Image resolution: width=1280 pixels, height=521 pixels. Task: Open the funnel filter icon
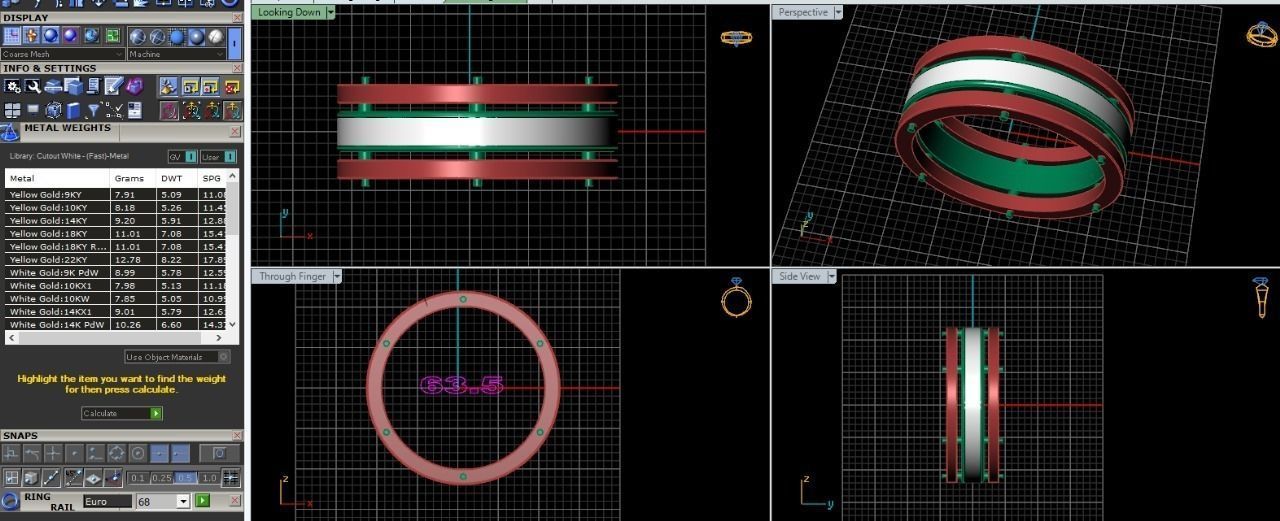tap(93, 110)
